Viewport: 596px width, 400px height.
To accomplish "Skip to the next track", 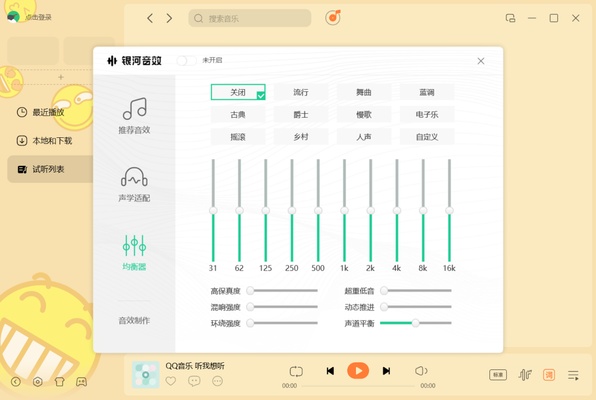I will click(x=386, y=371).
